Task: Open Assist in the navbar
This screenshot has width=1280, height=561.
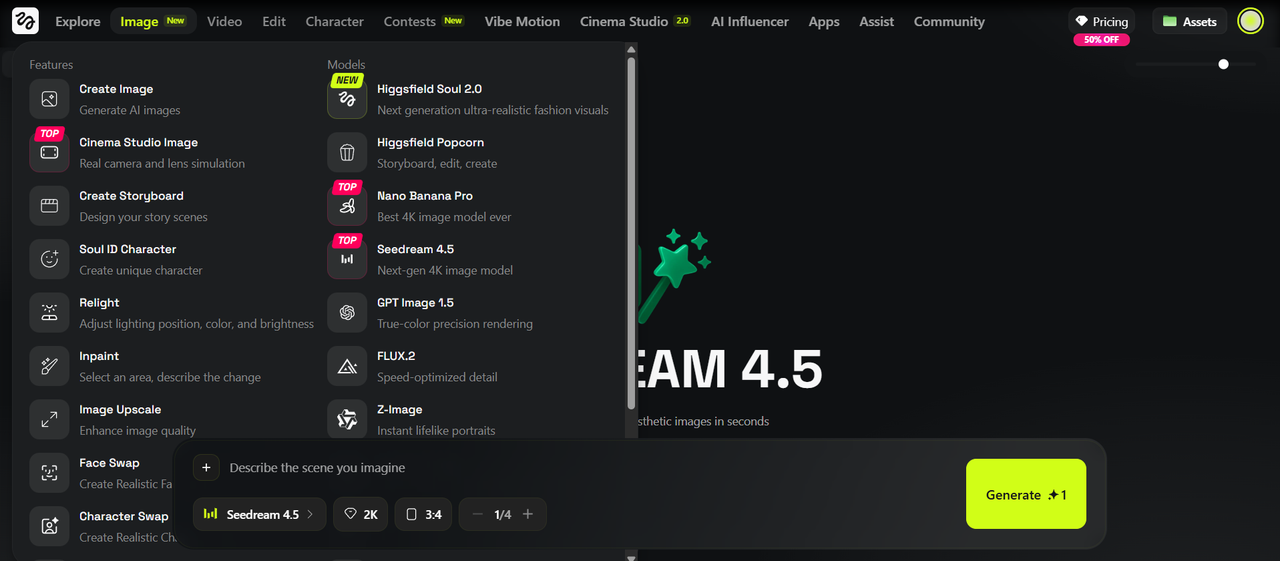Action: coord(877,21)
